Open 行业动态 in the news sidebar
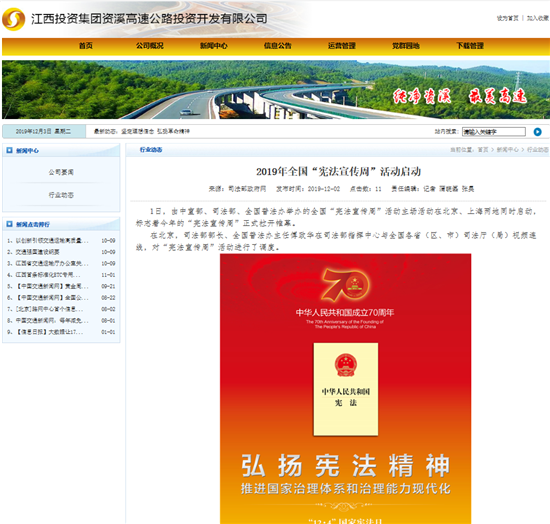 [61, 195]
